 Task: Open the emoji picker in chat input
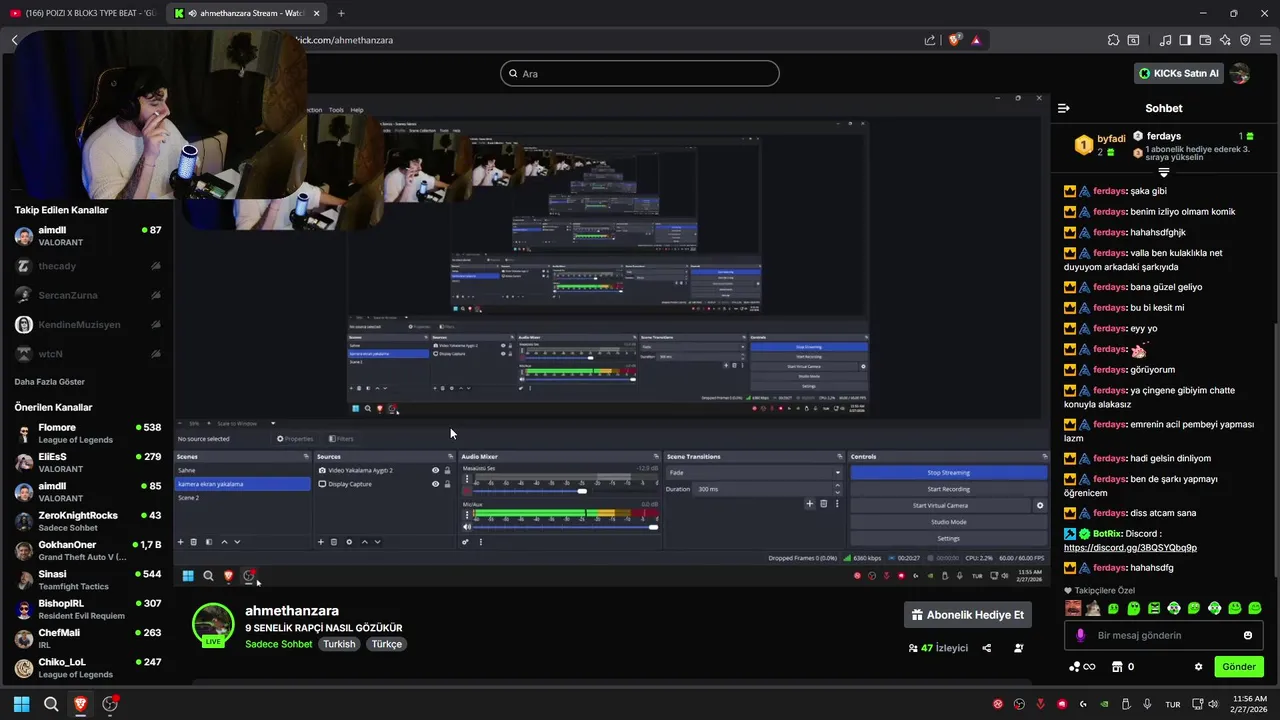(1247, 635)
